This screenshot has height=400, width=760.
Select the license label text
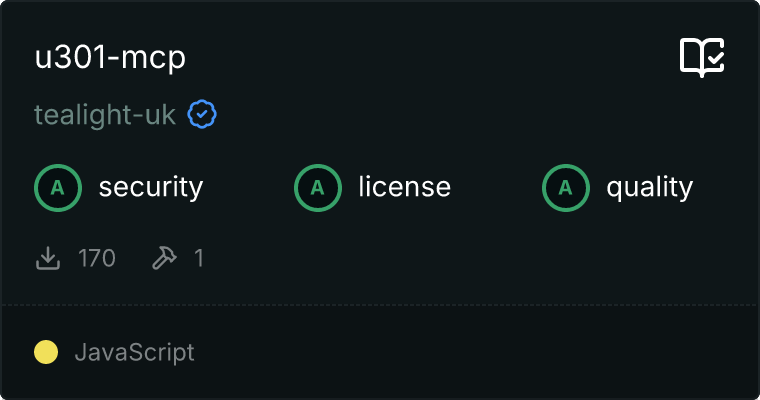(404, 187)
